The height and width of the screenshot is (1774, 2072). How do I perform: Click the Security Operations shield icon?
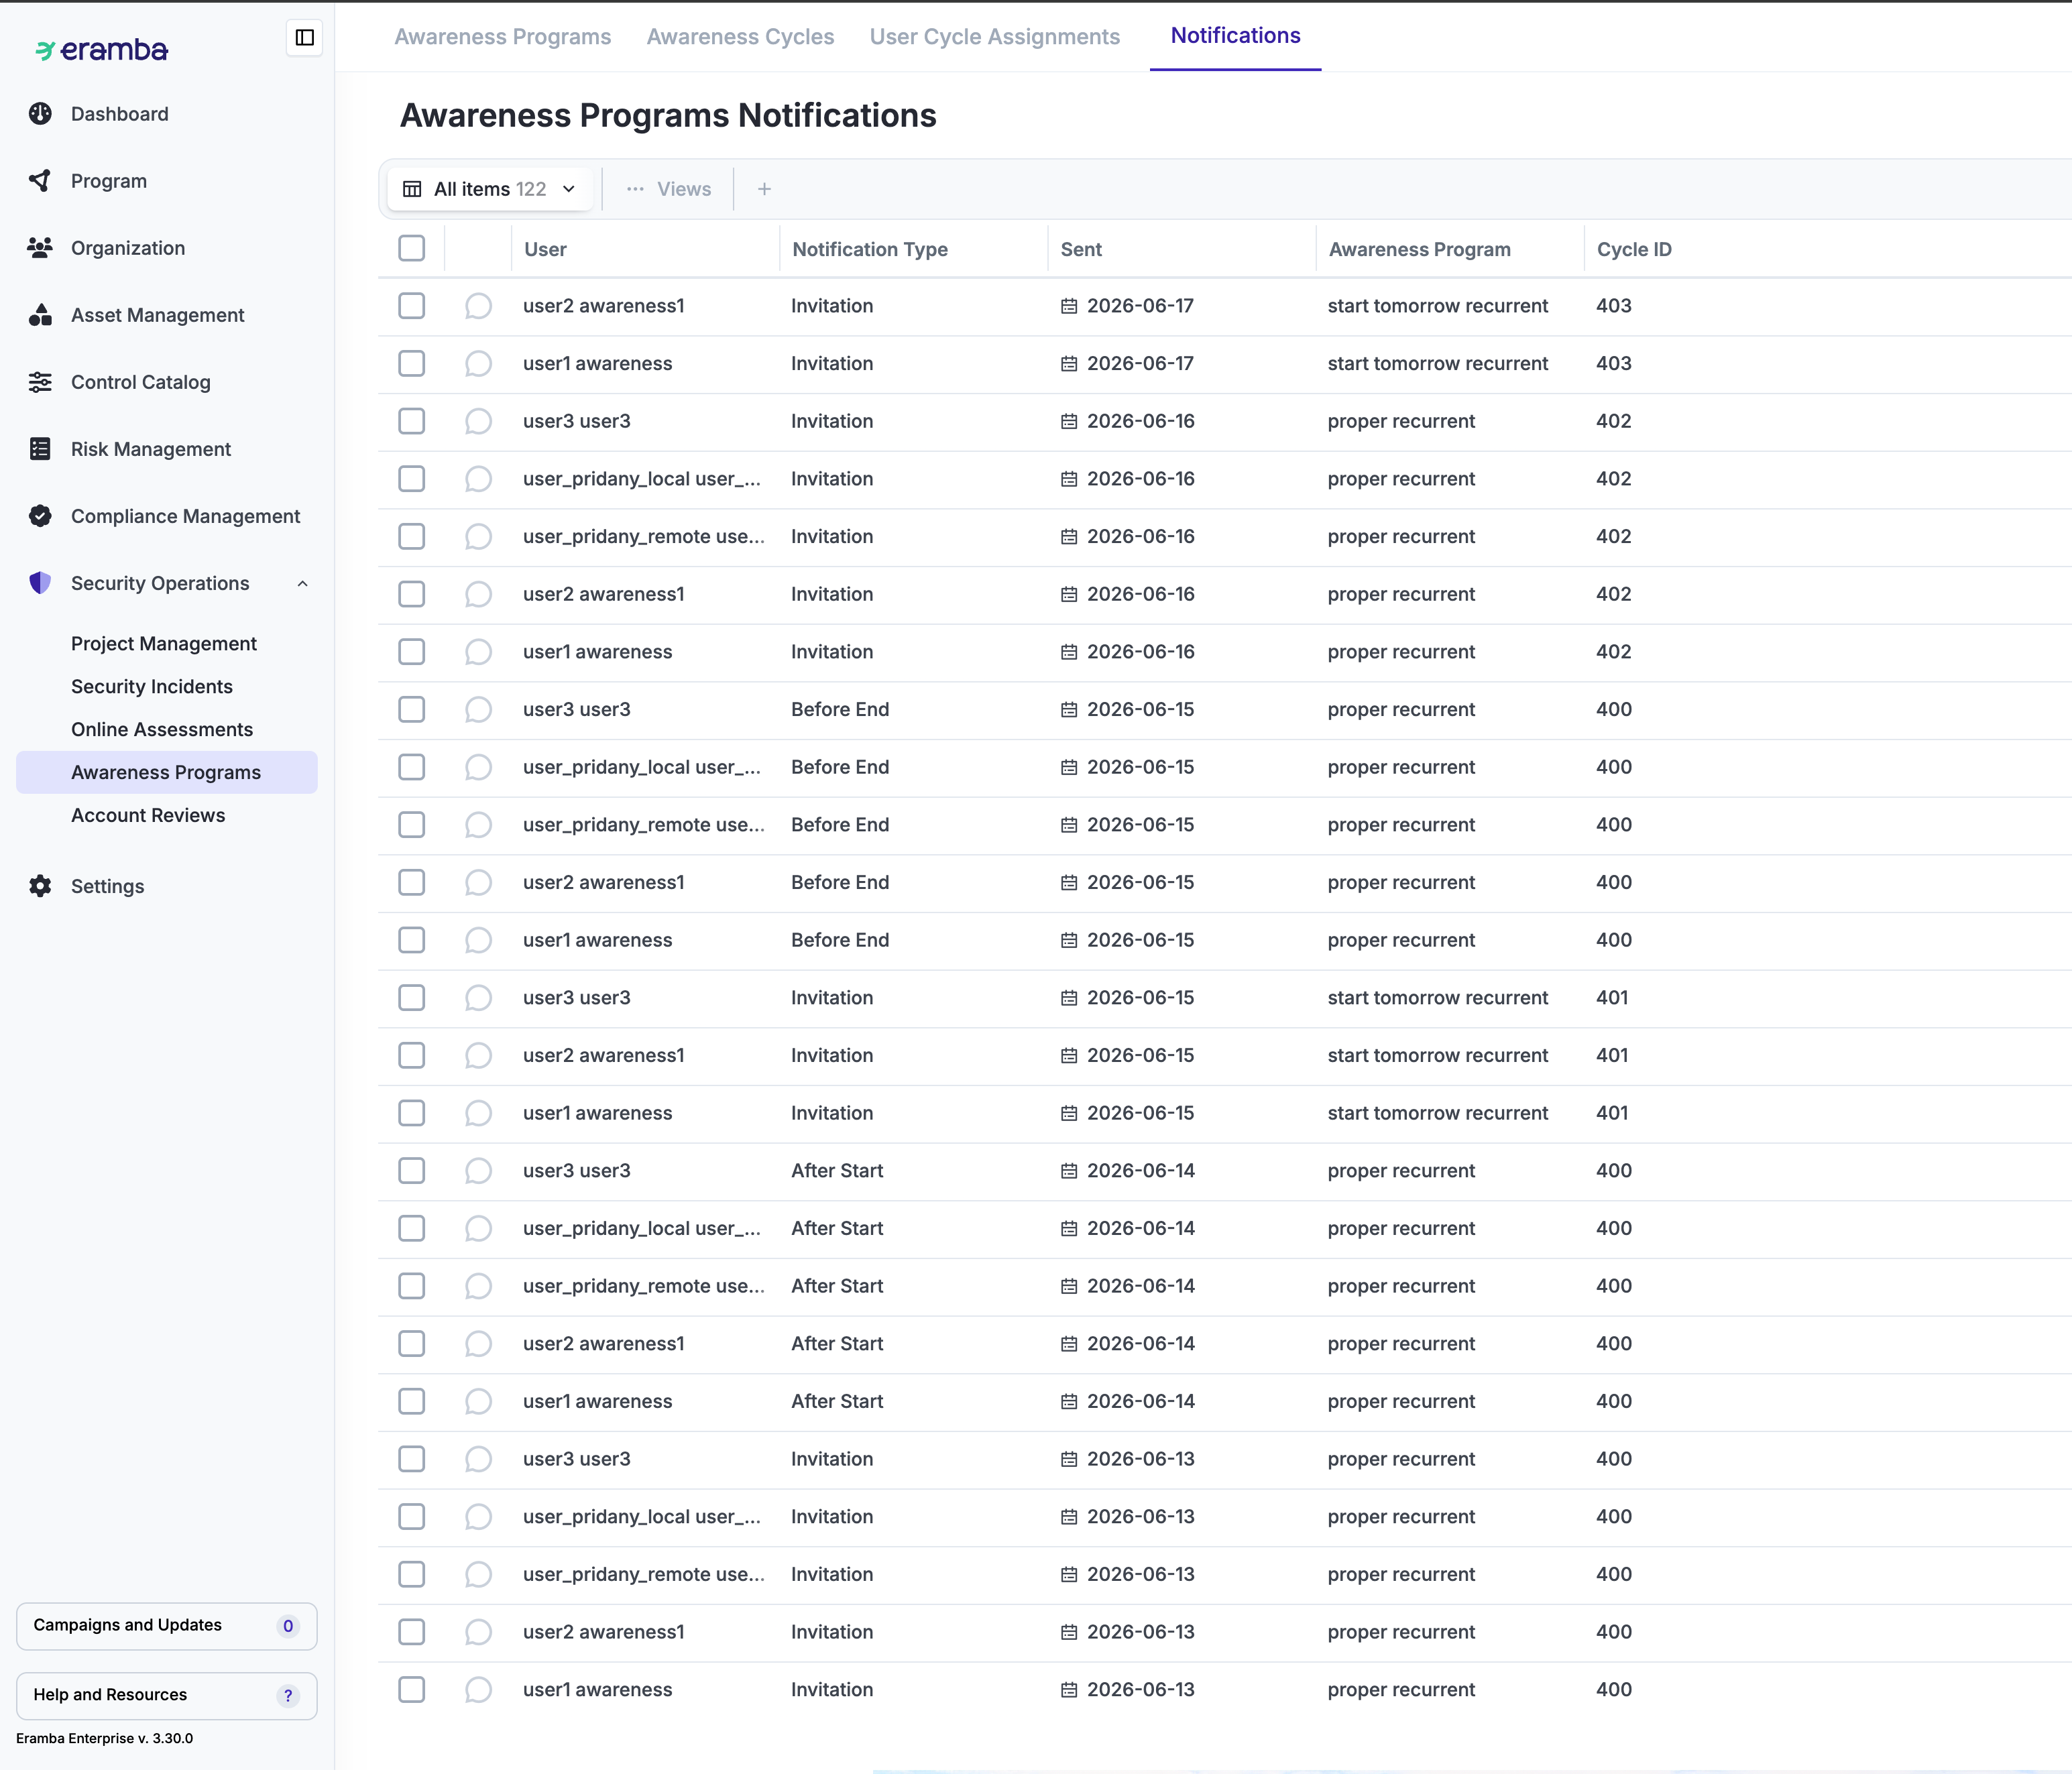(x=40, y=583)
